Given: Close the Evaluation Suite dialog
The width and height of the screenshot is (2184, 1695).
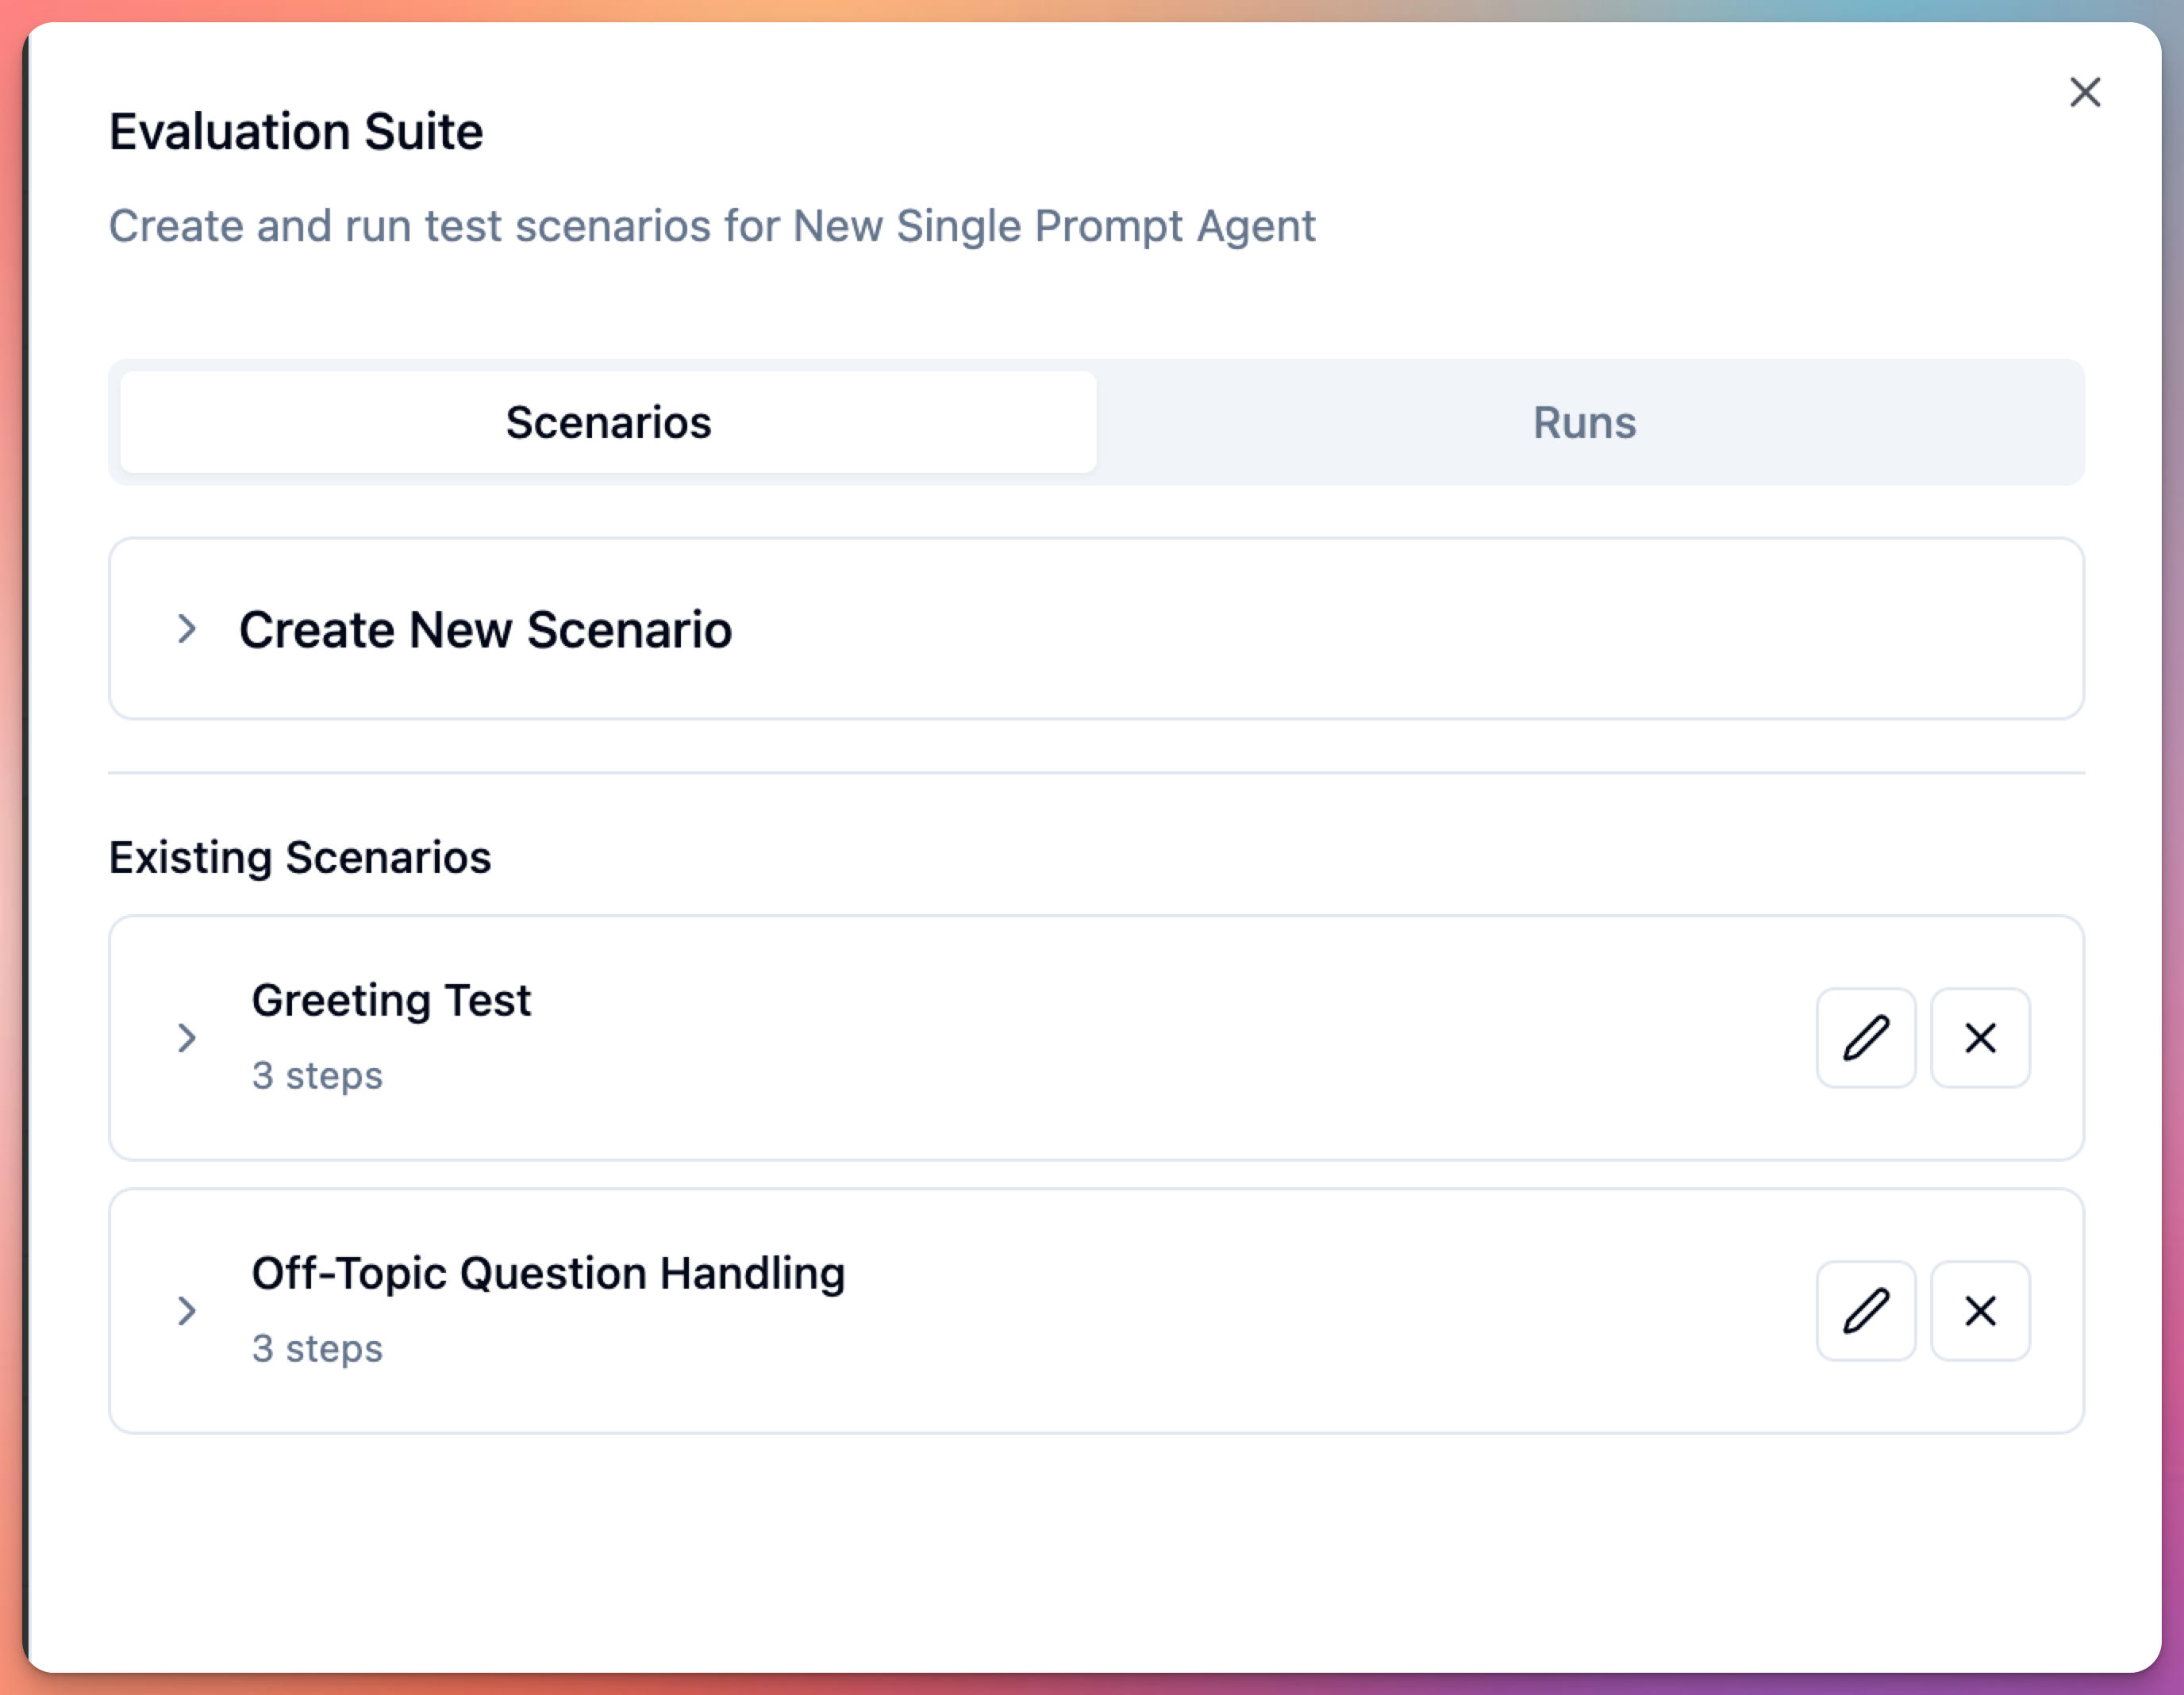Looking at the screenshot, I should point(2085,92).
